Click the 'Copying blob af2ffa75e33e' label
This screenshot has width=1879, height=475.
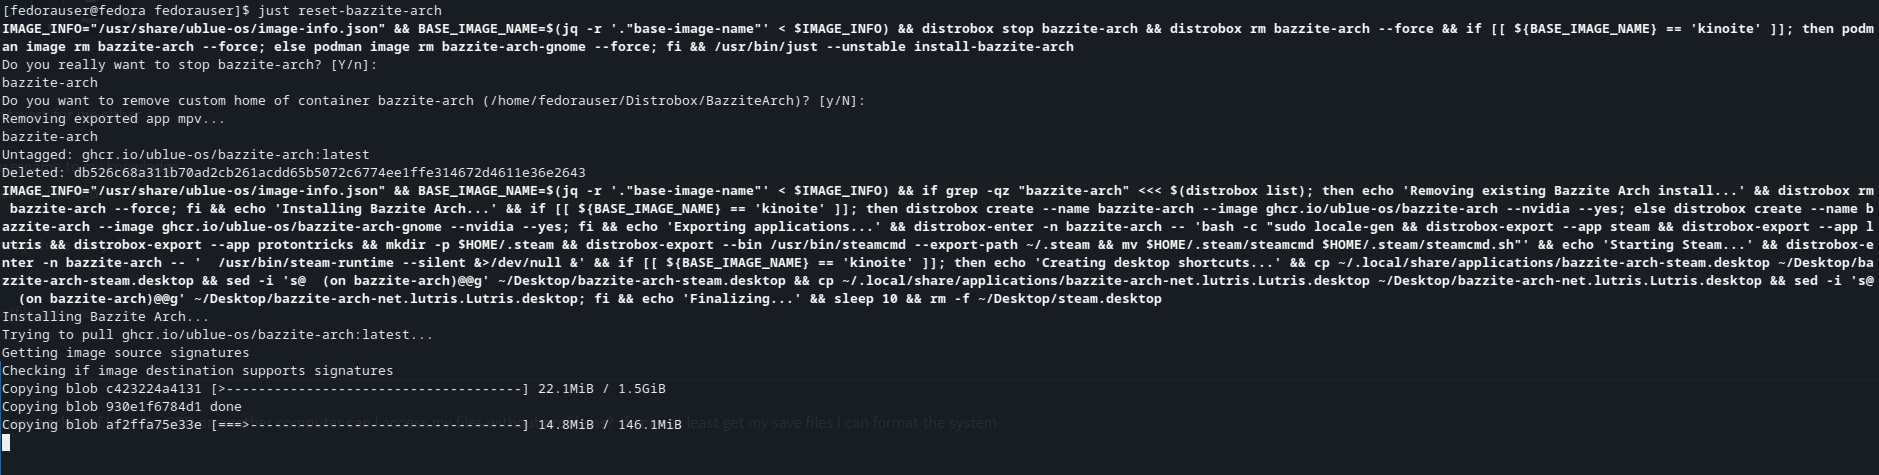102,425
